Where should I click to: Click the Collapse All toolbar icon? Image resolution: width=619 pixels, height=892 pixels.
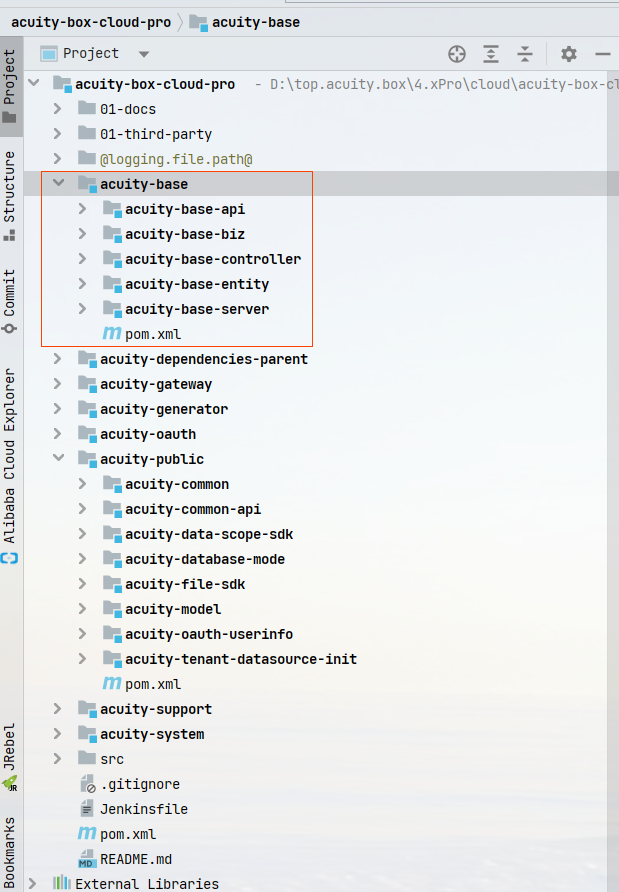[x=525, y=54]
